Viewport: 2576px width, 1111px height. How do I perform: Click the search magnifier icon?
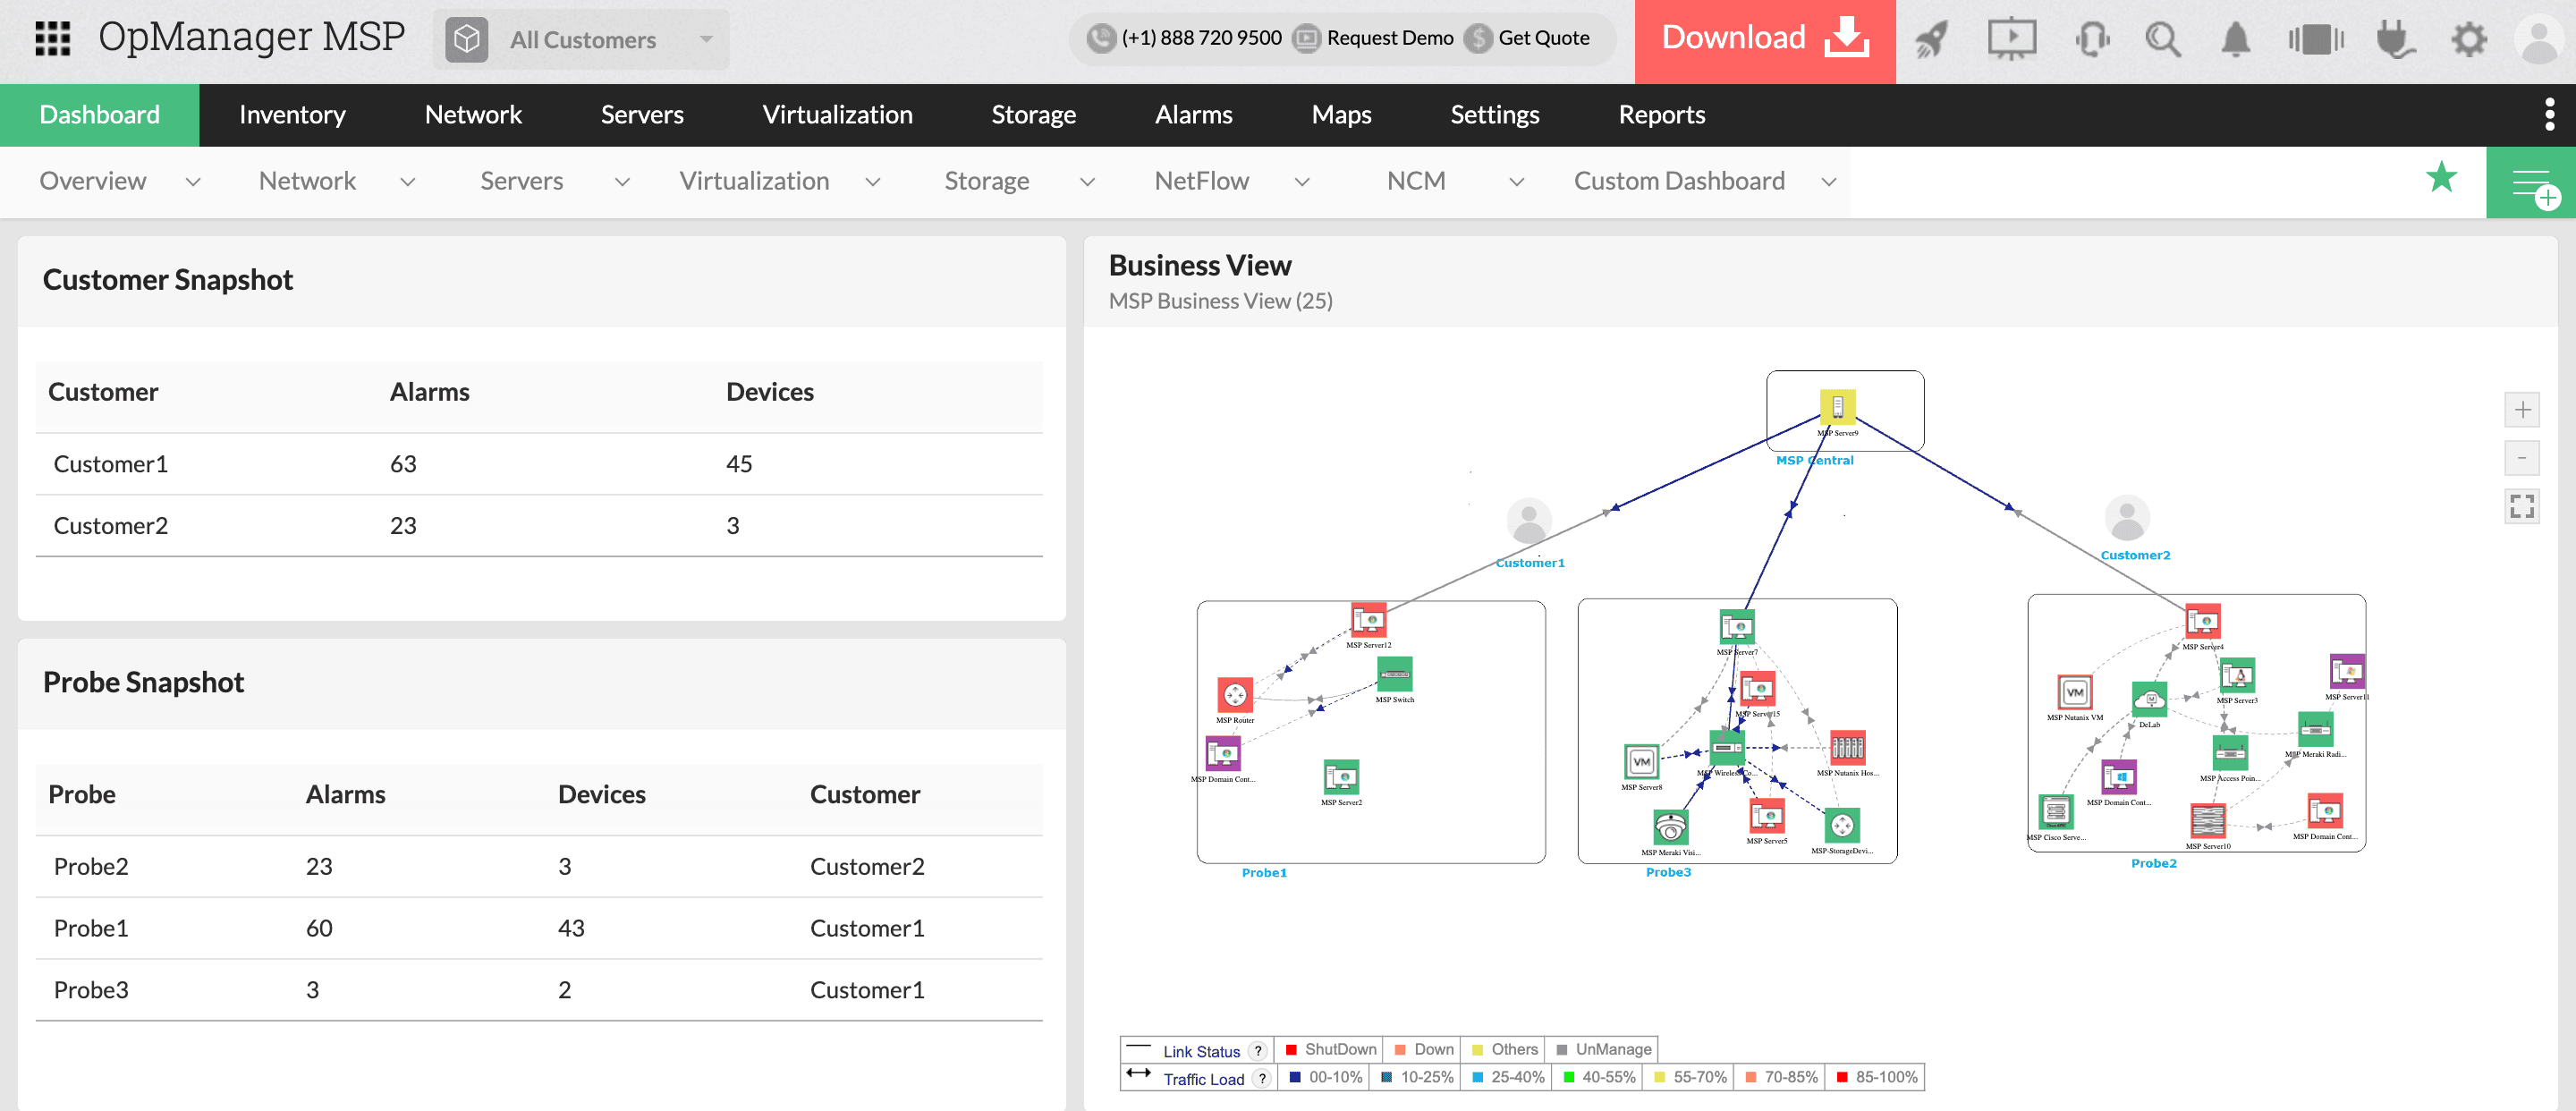(x=2163, y=40)
